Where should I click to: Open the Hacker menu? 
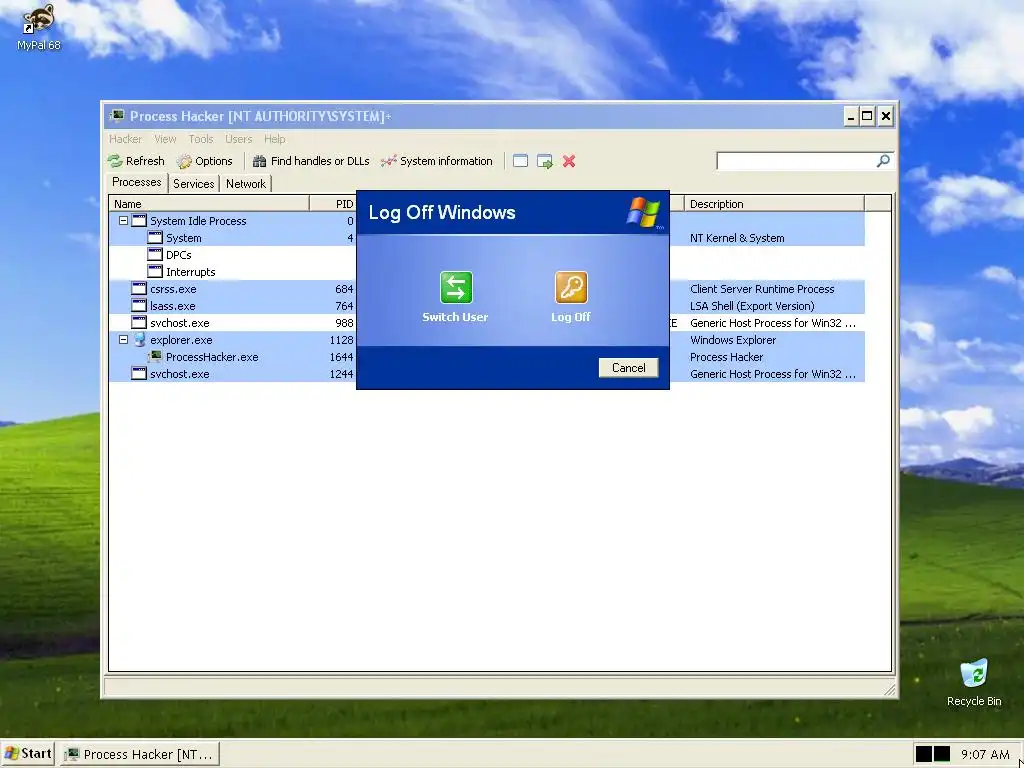[x=125, y=139]
